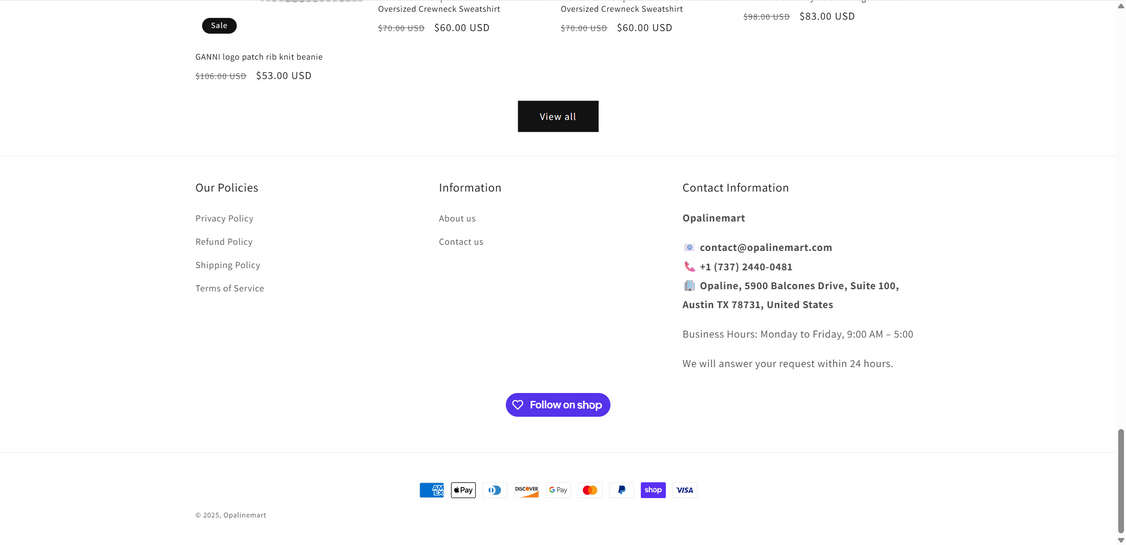Image resolution: width=1126 pixels, height=545 pixels.
Task: Open the Refund Policy link
Action: click(x=224, y=242)
